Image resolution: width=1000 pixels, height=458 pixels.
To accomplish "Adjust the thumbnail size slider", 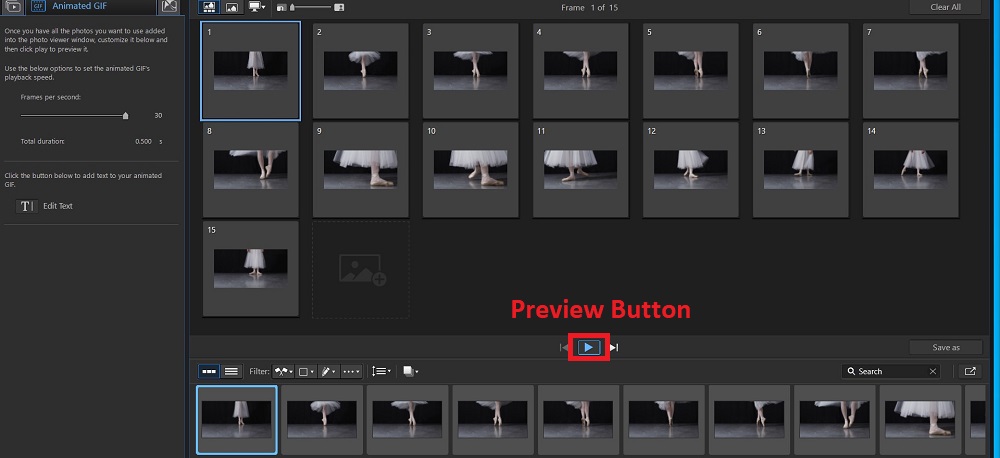I will coord(311,8).
